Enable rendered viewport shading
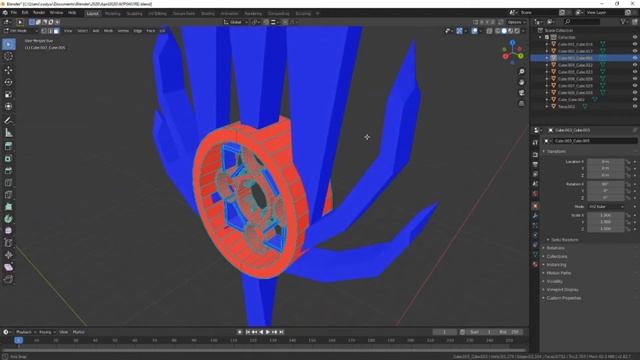The width and height of the screenshot is (640, 360). pyautogui.click(x=517, y=31)
